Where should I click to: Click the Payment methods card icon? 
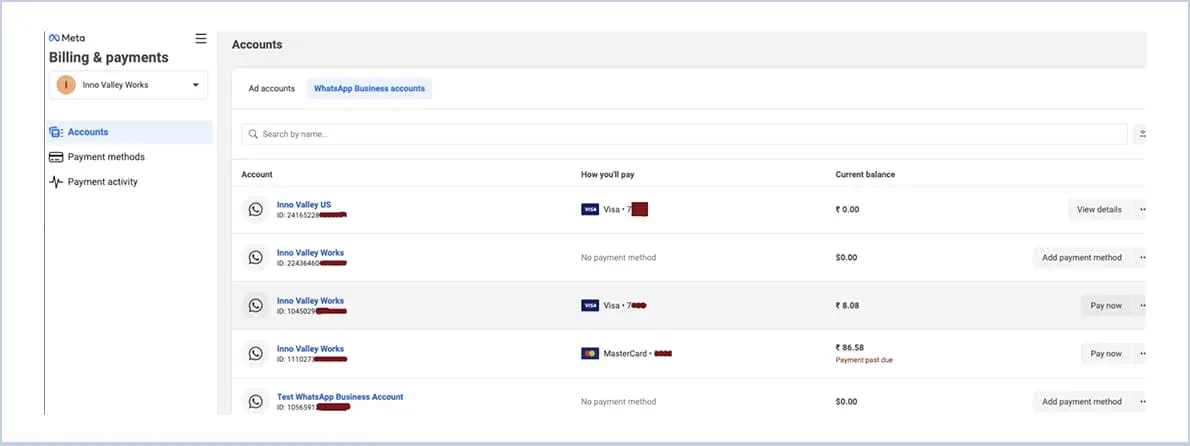point(55,157)
